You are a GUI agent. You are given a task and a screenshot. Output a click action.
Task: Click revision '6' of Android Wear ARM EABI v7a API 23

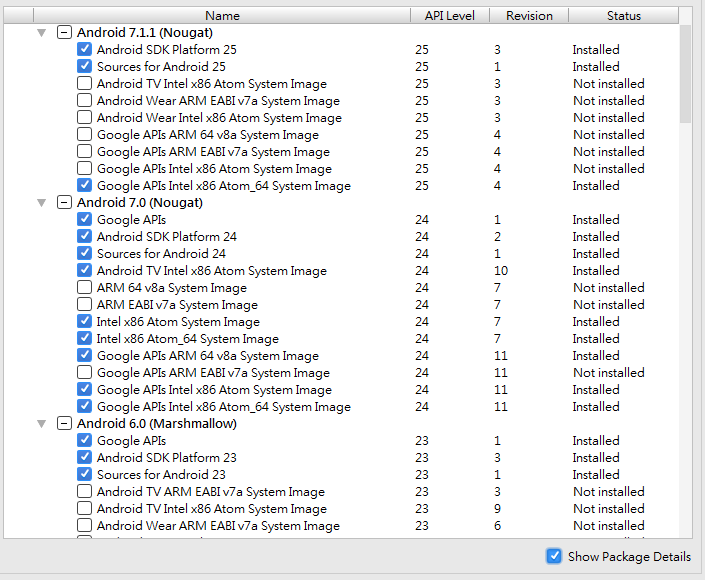497,526
